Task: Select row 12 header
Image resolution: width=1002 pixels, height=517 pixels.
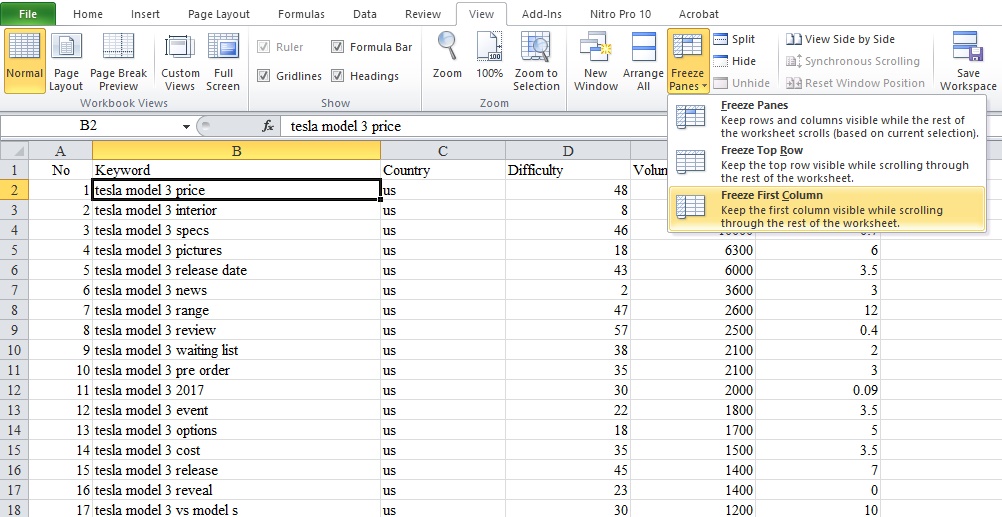Action: pyautogui.click(x=14, y=390)
